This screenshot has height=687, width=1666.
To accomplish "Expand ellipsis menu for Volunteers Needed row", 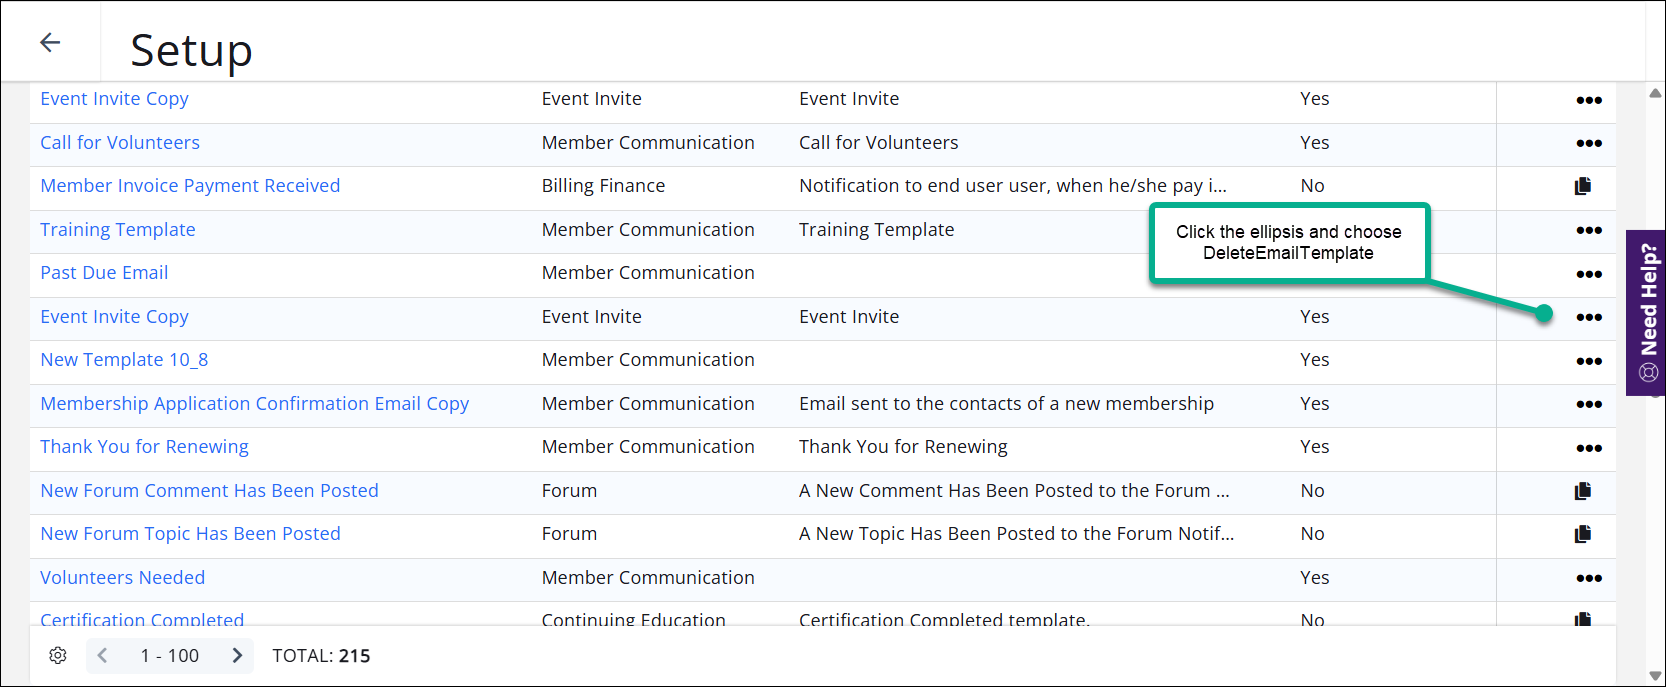I will [x=1589, y=578].
